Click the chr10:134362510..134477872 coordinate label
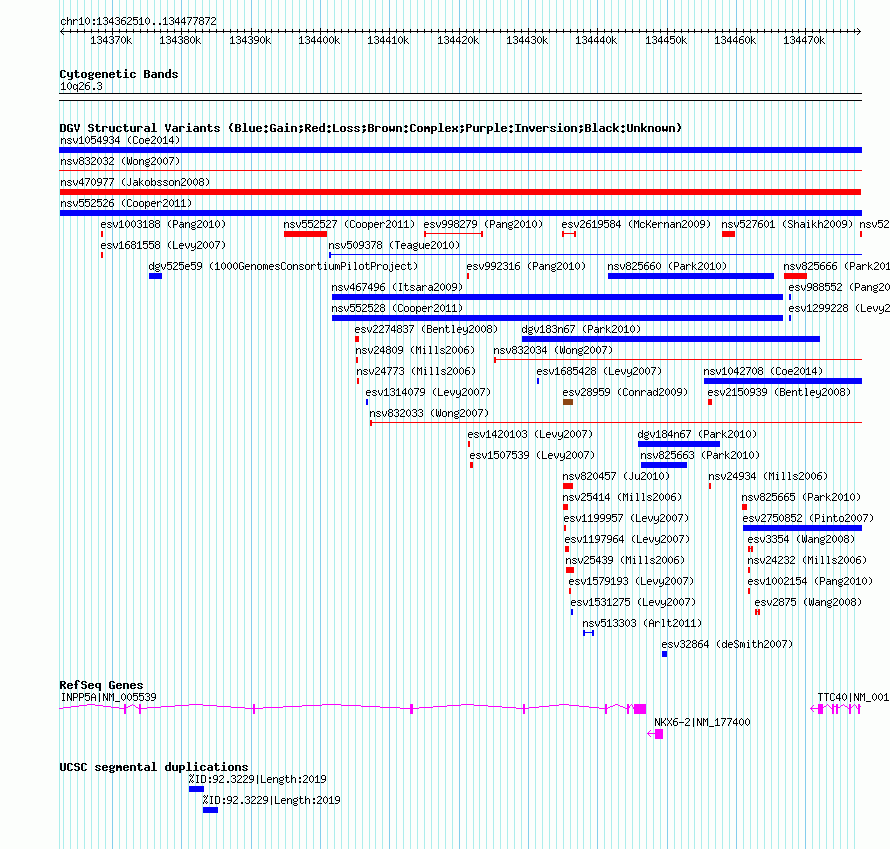The image size is (890, 849). [138, 21]
